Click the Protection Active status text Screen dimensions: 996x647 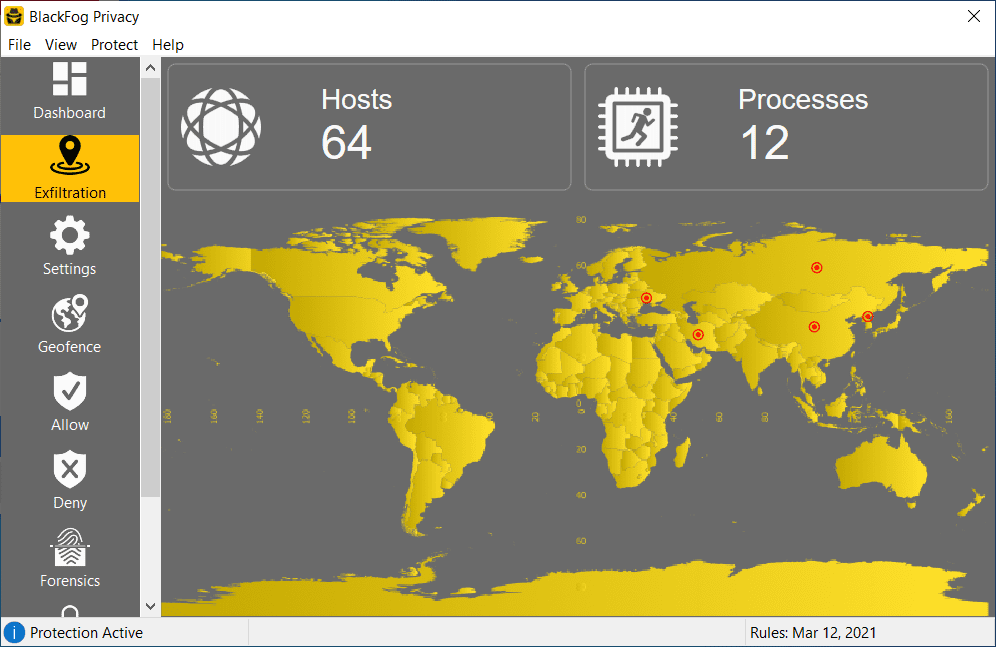tap(86, 632)
